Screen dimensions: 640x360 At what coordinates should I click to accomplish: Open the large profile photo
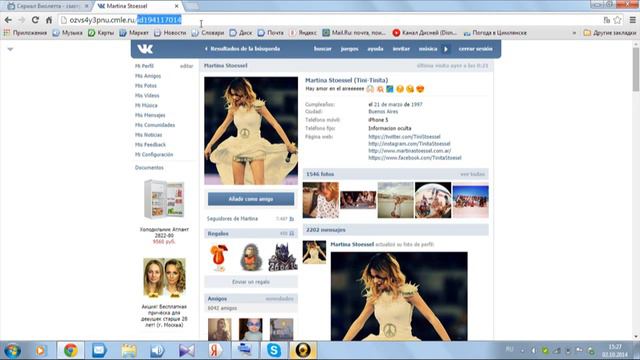click(251, 131)
